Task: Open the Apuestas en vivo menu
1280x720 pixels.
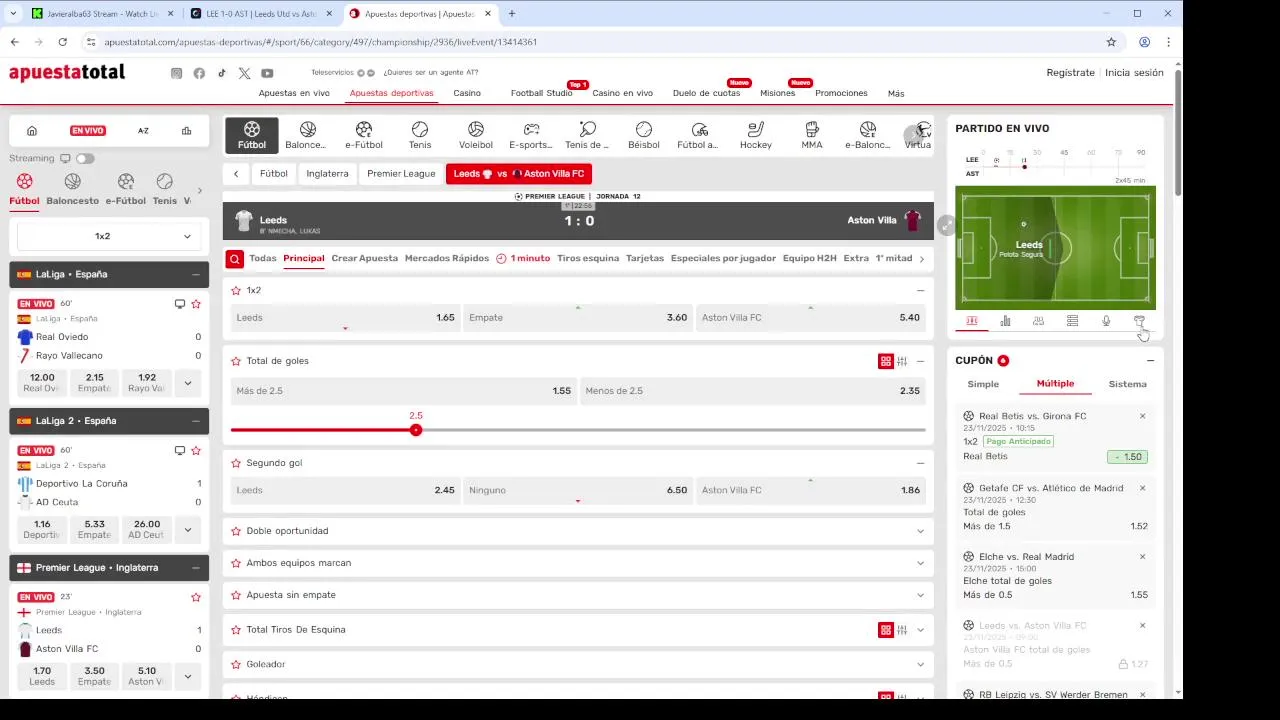Action: point(294,93)
